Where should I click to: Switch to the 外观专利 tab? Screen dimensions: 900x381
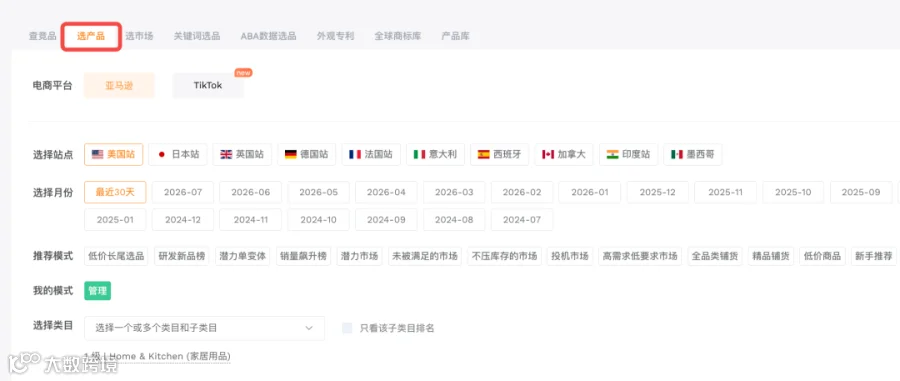pos(335,36)
